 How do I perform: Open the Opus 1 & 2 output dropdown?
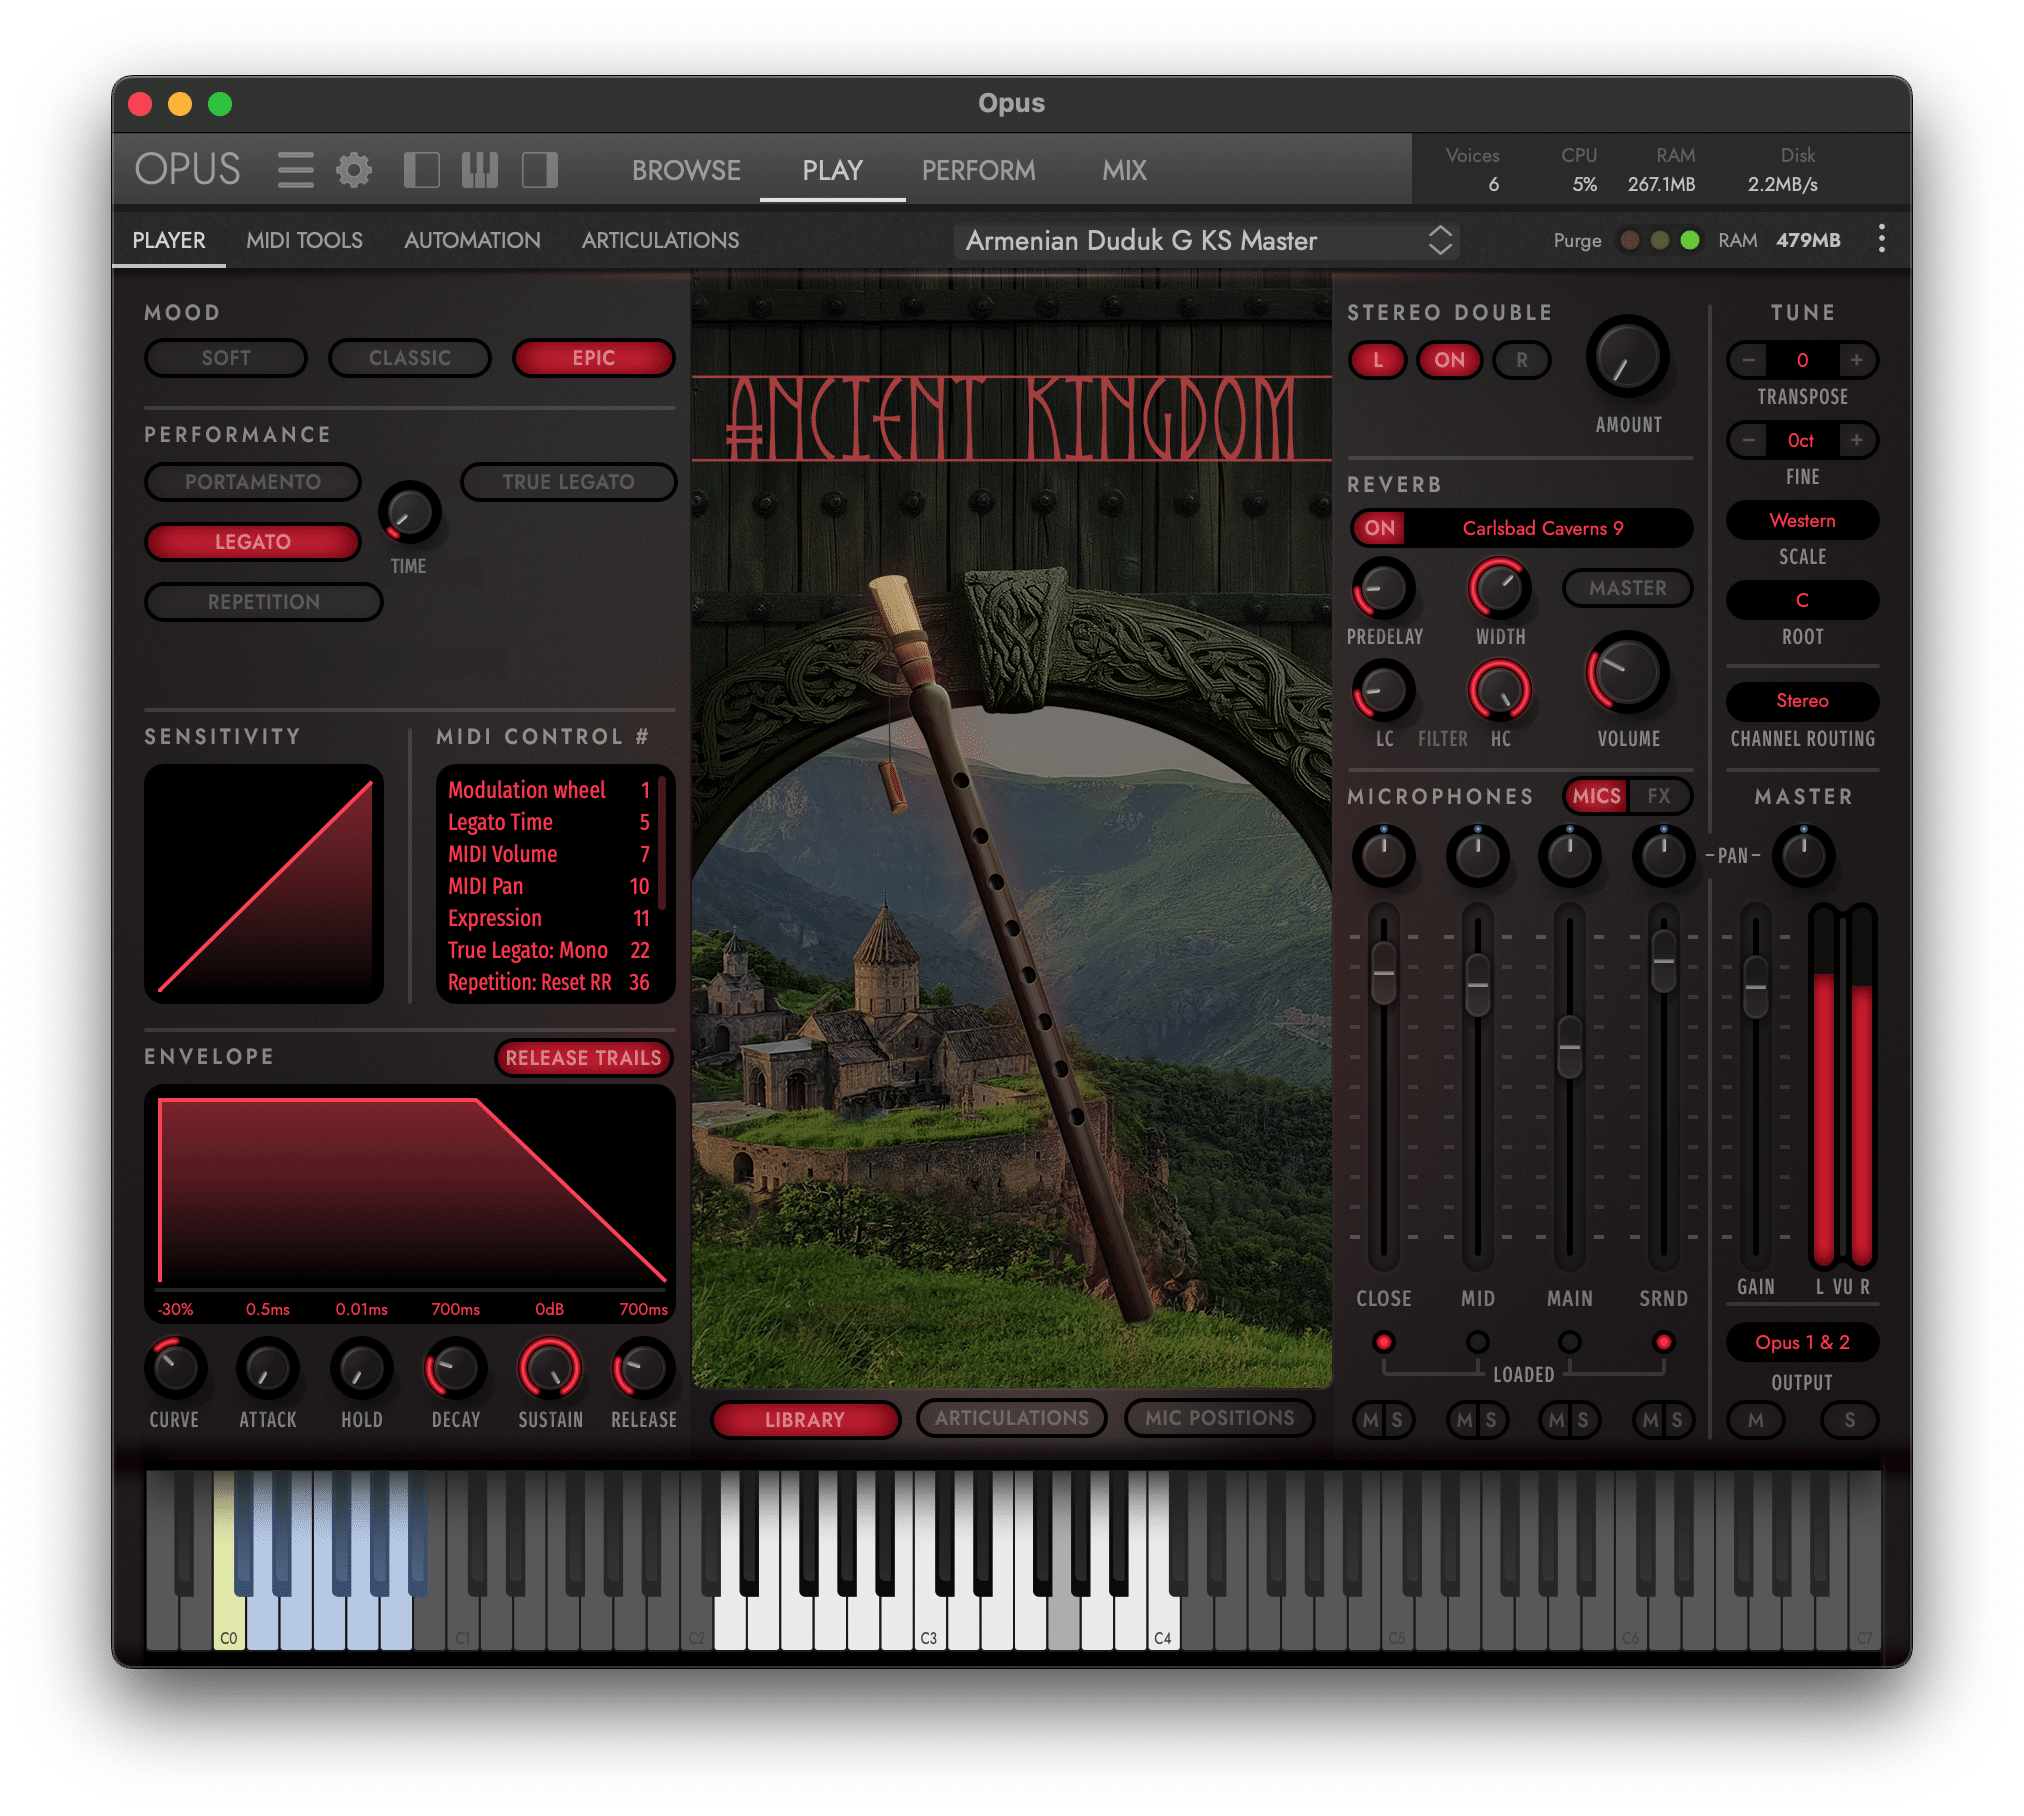click(x=1802, y=1342)
